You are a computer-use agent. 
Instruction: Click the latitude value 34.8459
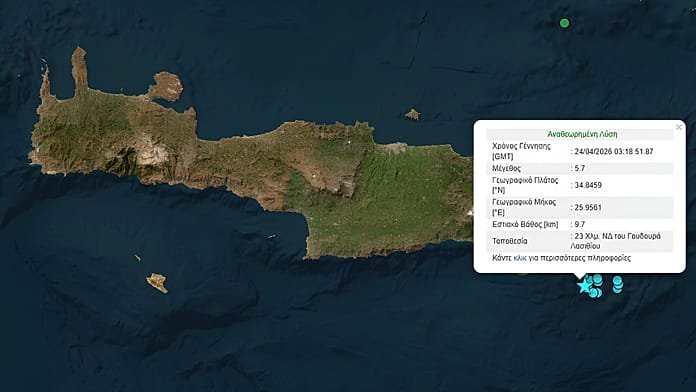(x=588, y=185)
